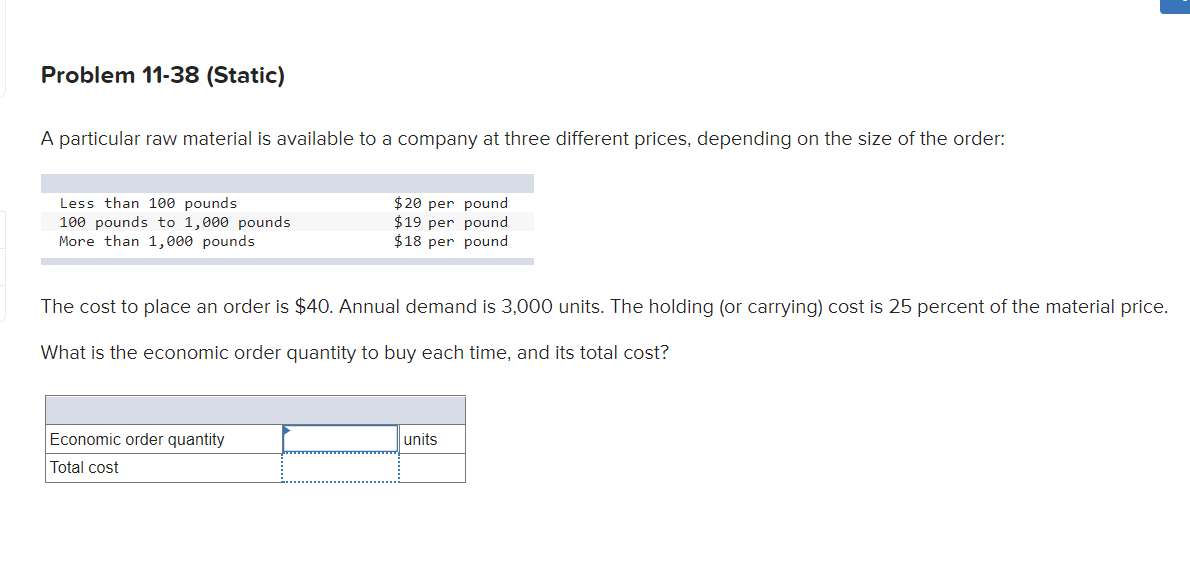The width and height of the screenshot is (1190, 586).
Task: Click the blue flag marker inside the quantity field
Action: [289, 430]
